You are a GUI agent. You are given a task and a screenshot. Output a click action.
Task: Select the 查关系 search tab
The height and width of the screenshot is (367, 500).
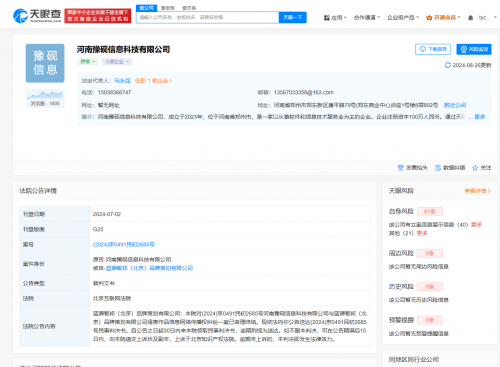(x=189, y=8)
